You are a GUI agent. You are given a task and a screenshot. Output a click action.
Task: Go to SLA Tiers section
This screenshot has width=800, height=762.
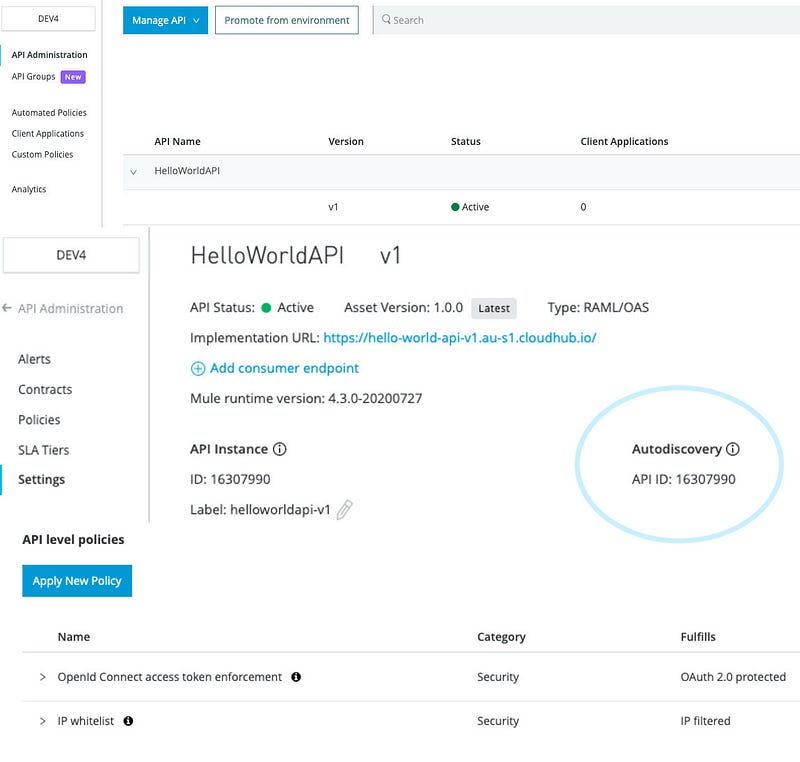click(x=43, y=450)
